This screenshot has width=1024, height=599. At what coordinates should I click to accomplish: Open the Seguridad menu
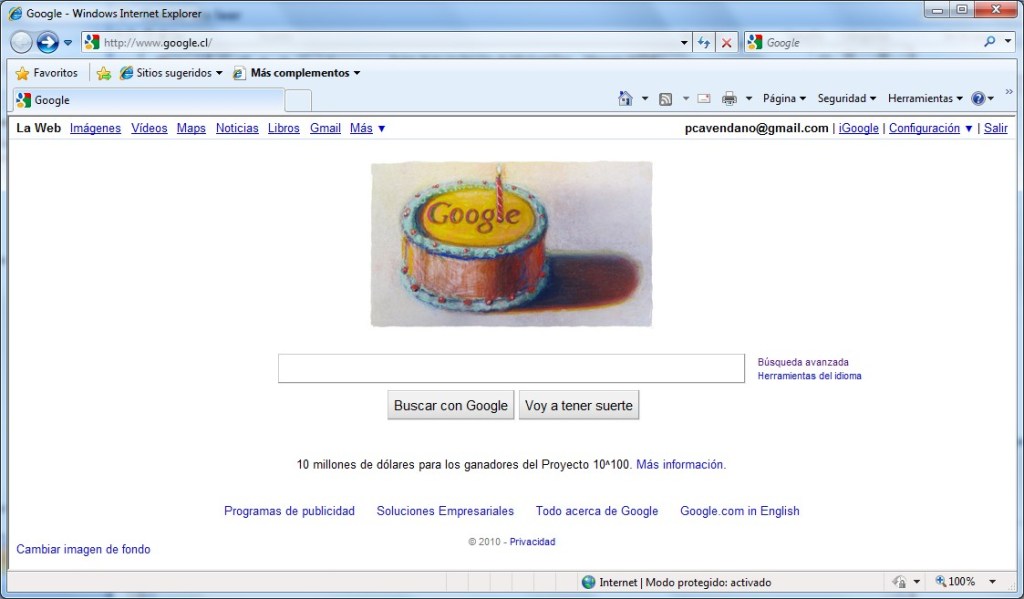pos(846,98)
